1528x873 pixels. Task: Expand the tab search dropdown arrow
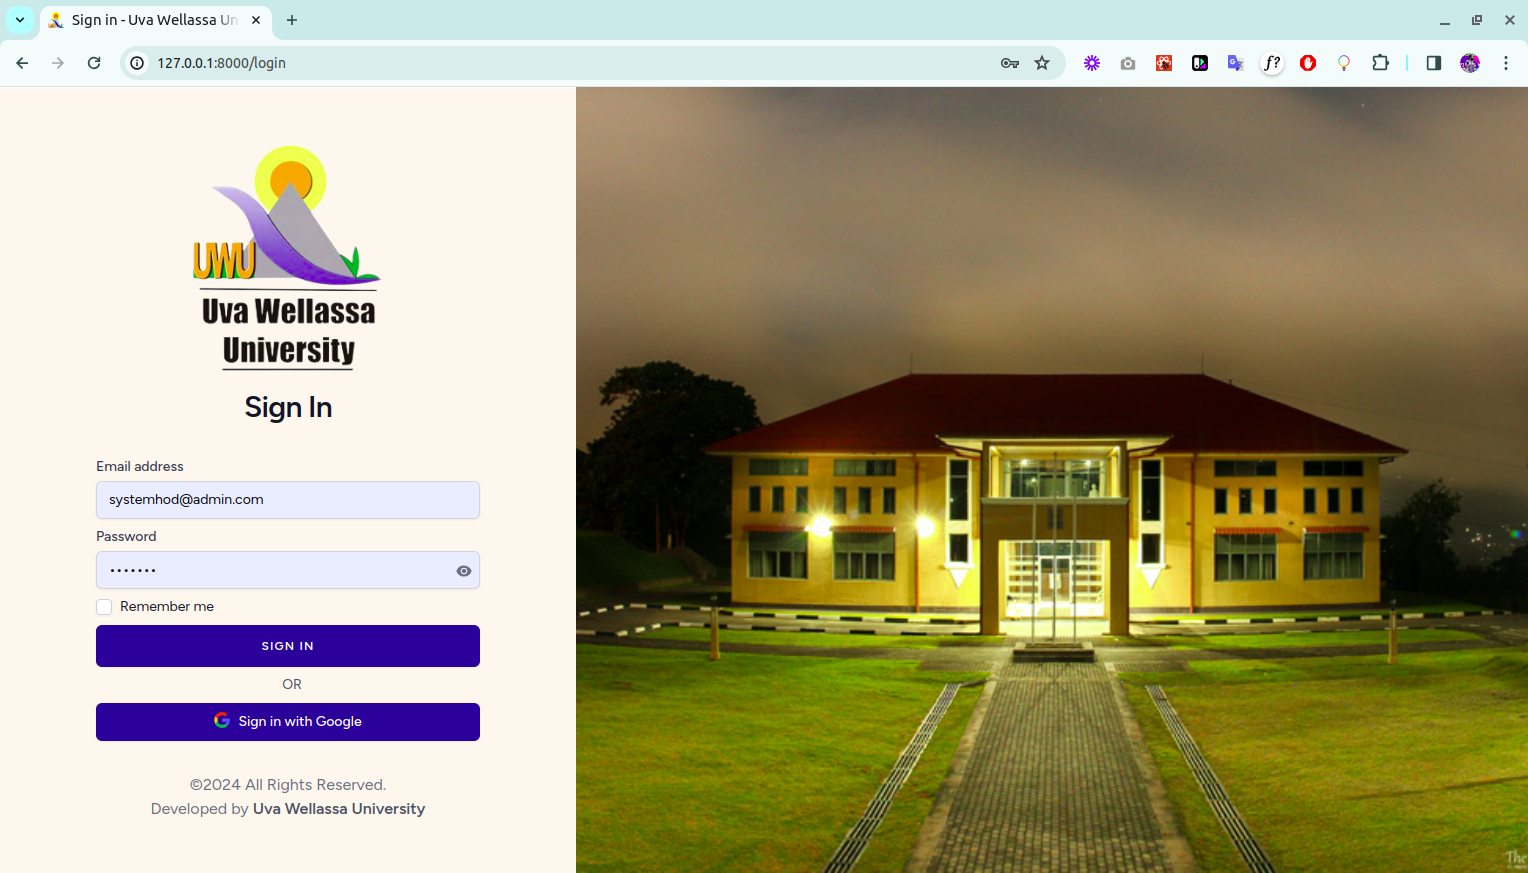20,20
